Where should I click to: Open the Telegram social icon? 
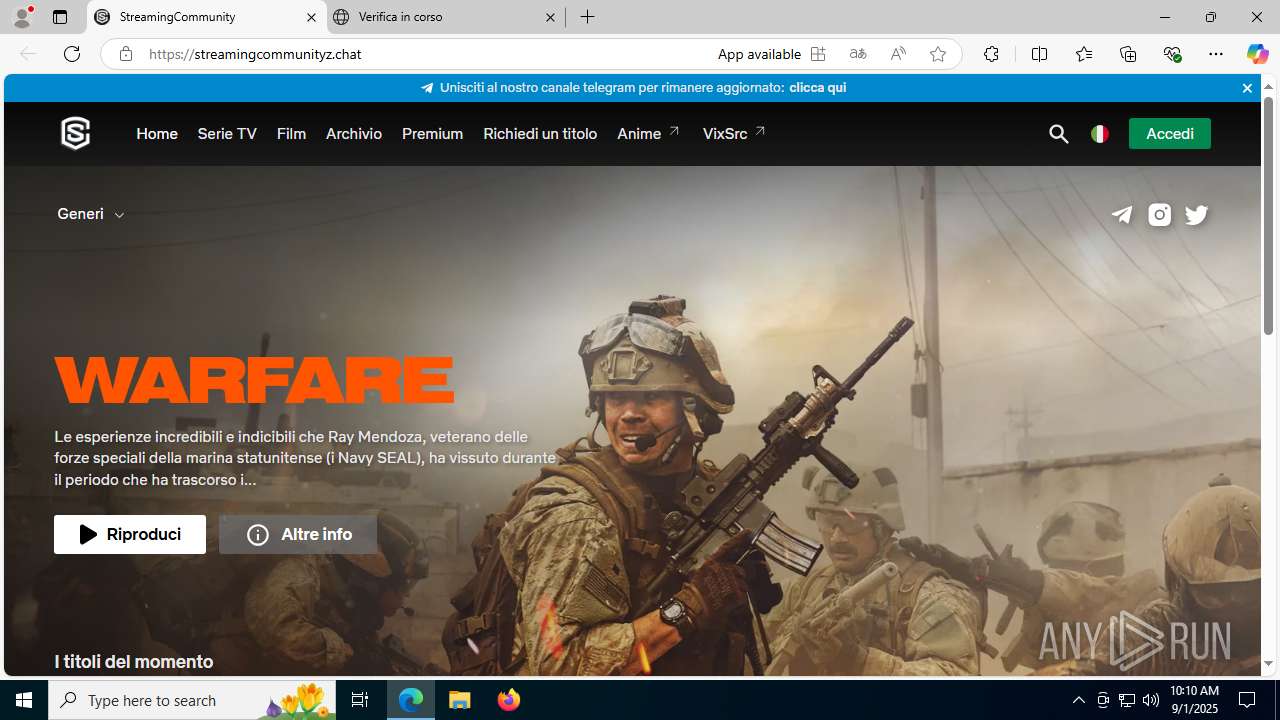[1122, 215]
